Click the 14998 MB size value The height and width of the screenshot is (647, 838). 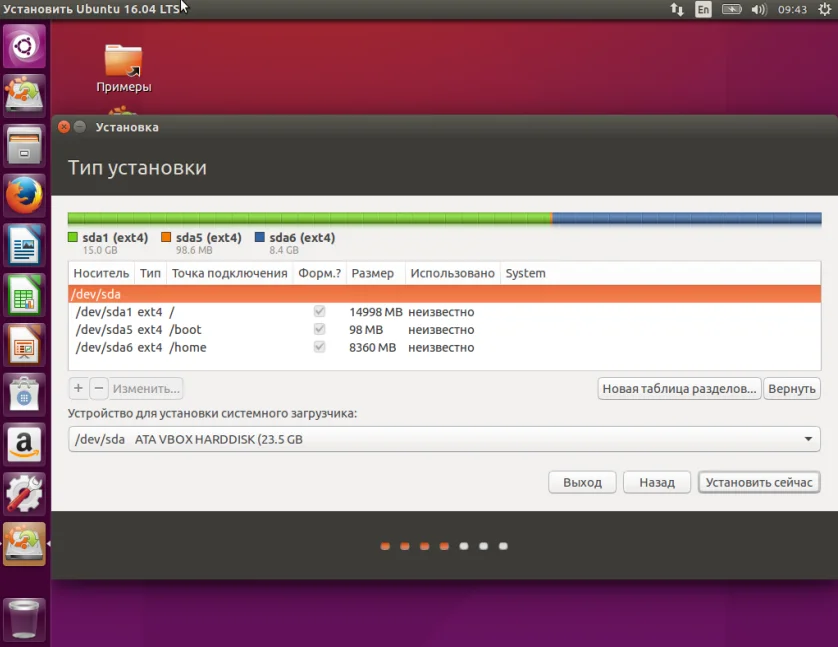coord(376,312)
